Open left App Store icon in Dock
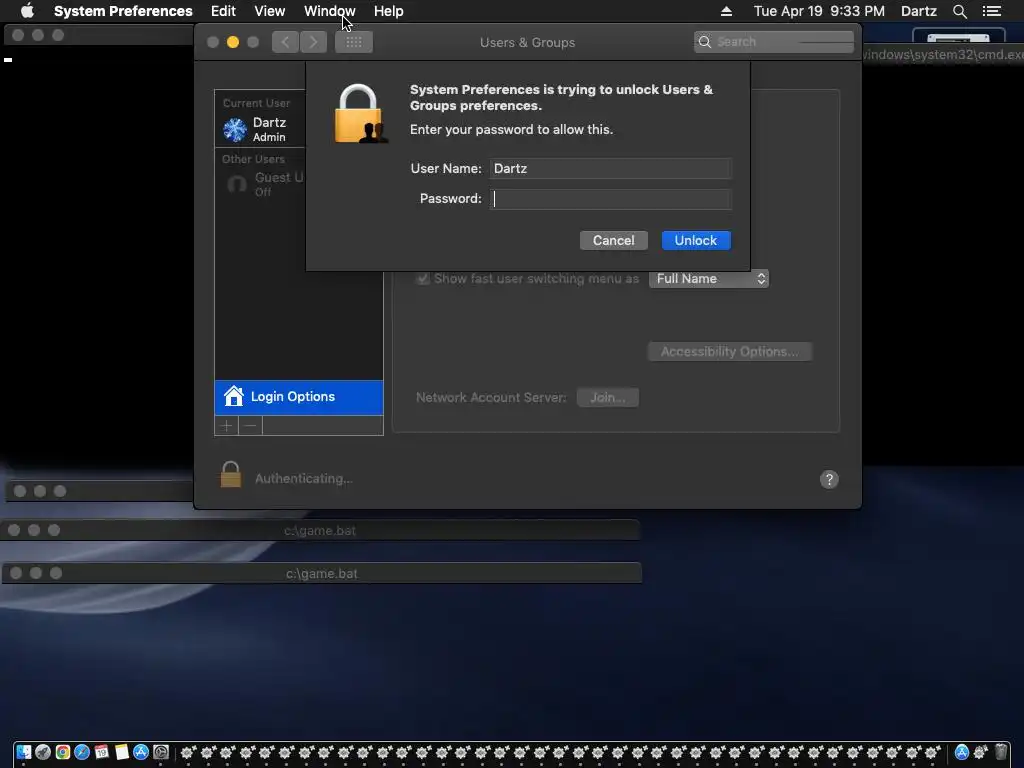 (x=141, y=752)
